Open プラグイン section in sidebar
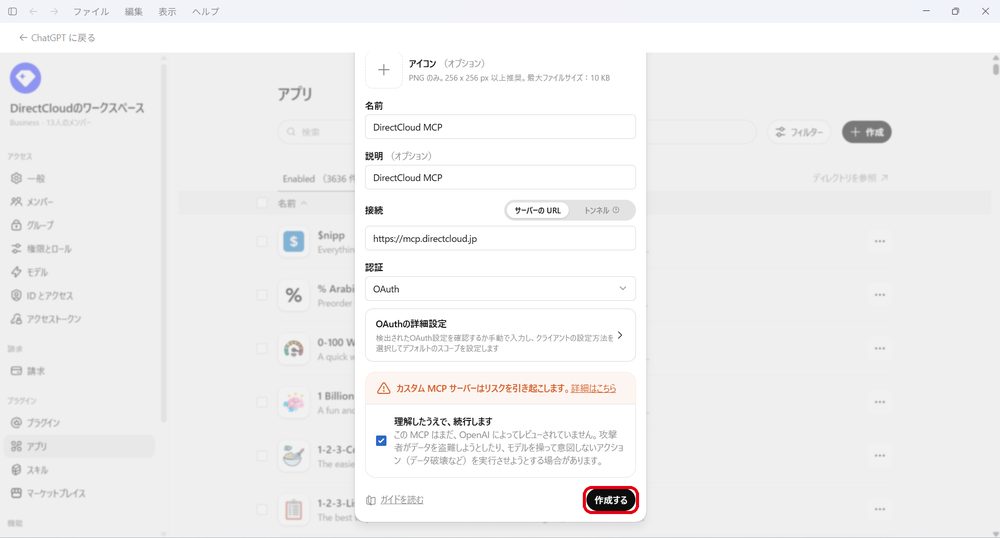 (80, 423)
